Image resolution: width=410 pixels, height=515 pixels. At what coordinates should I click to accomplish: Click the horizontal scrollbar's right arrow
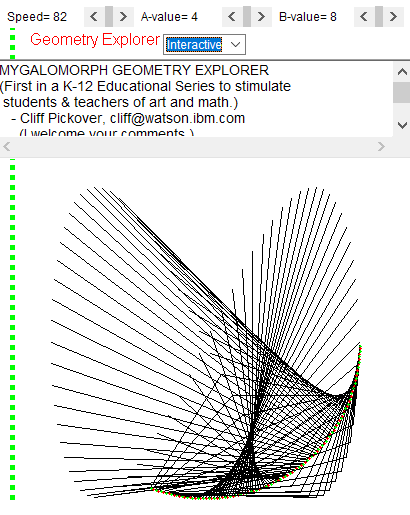[x=381, y=146]
